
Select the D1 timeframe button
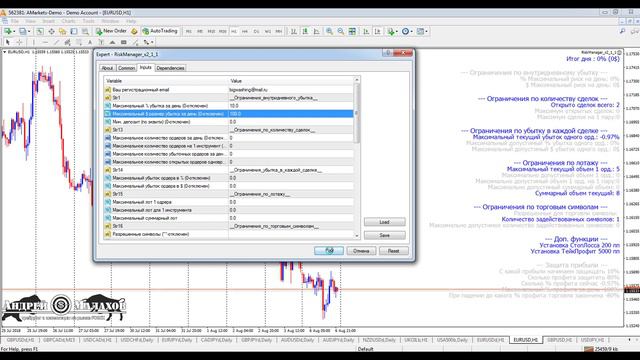click(x=256, y=31)
